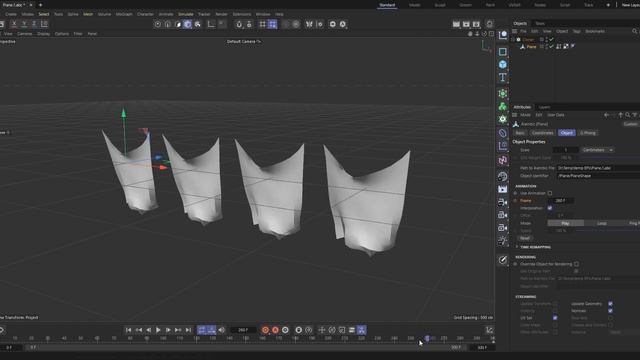
Task: Open the Centimeters unit dropdown
Action: pyautogui.click(x=598, y=150)
